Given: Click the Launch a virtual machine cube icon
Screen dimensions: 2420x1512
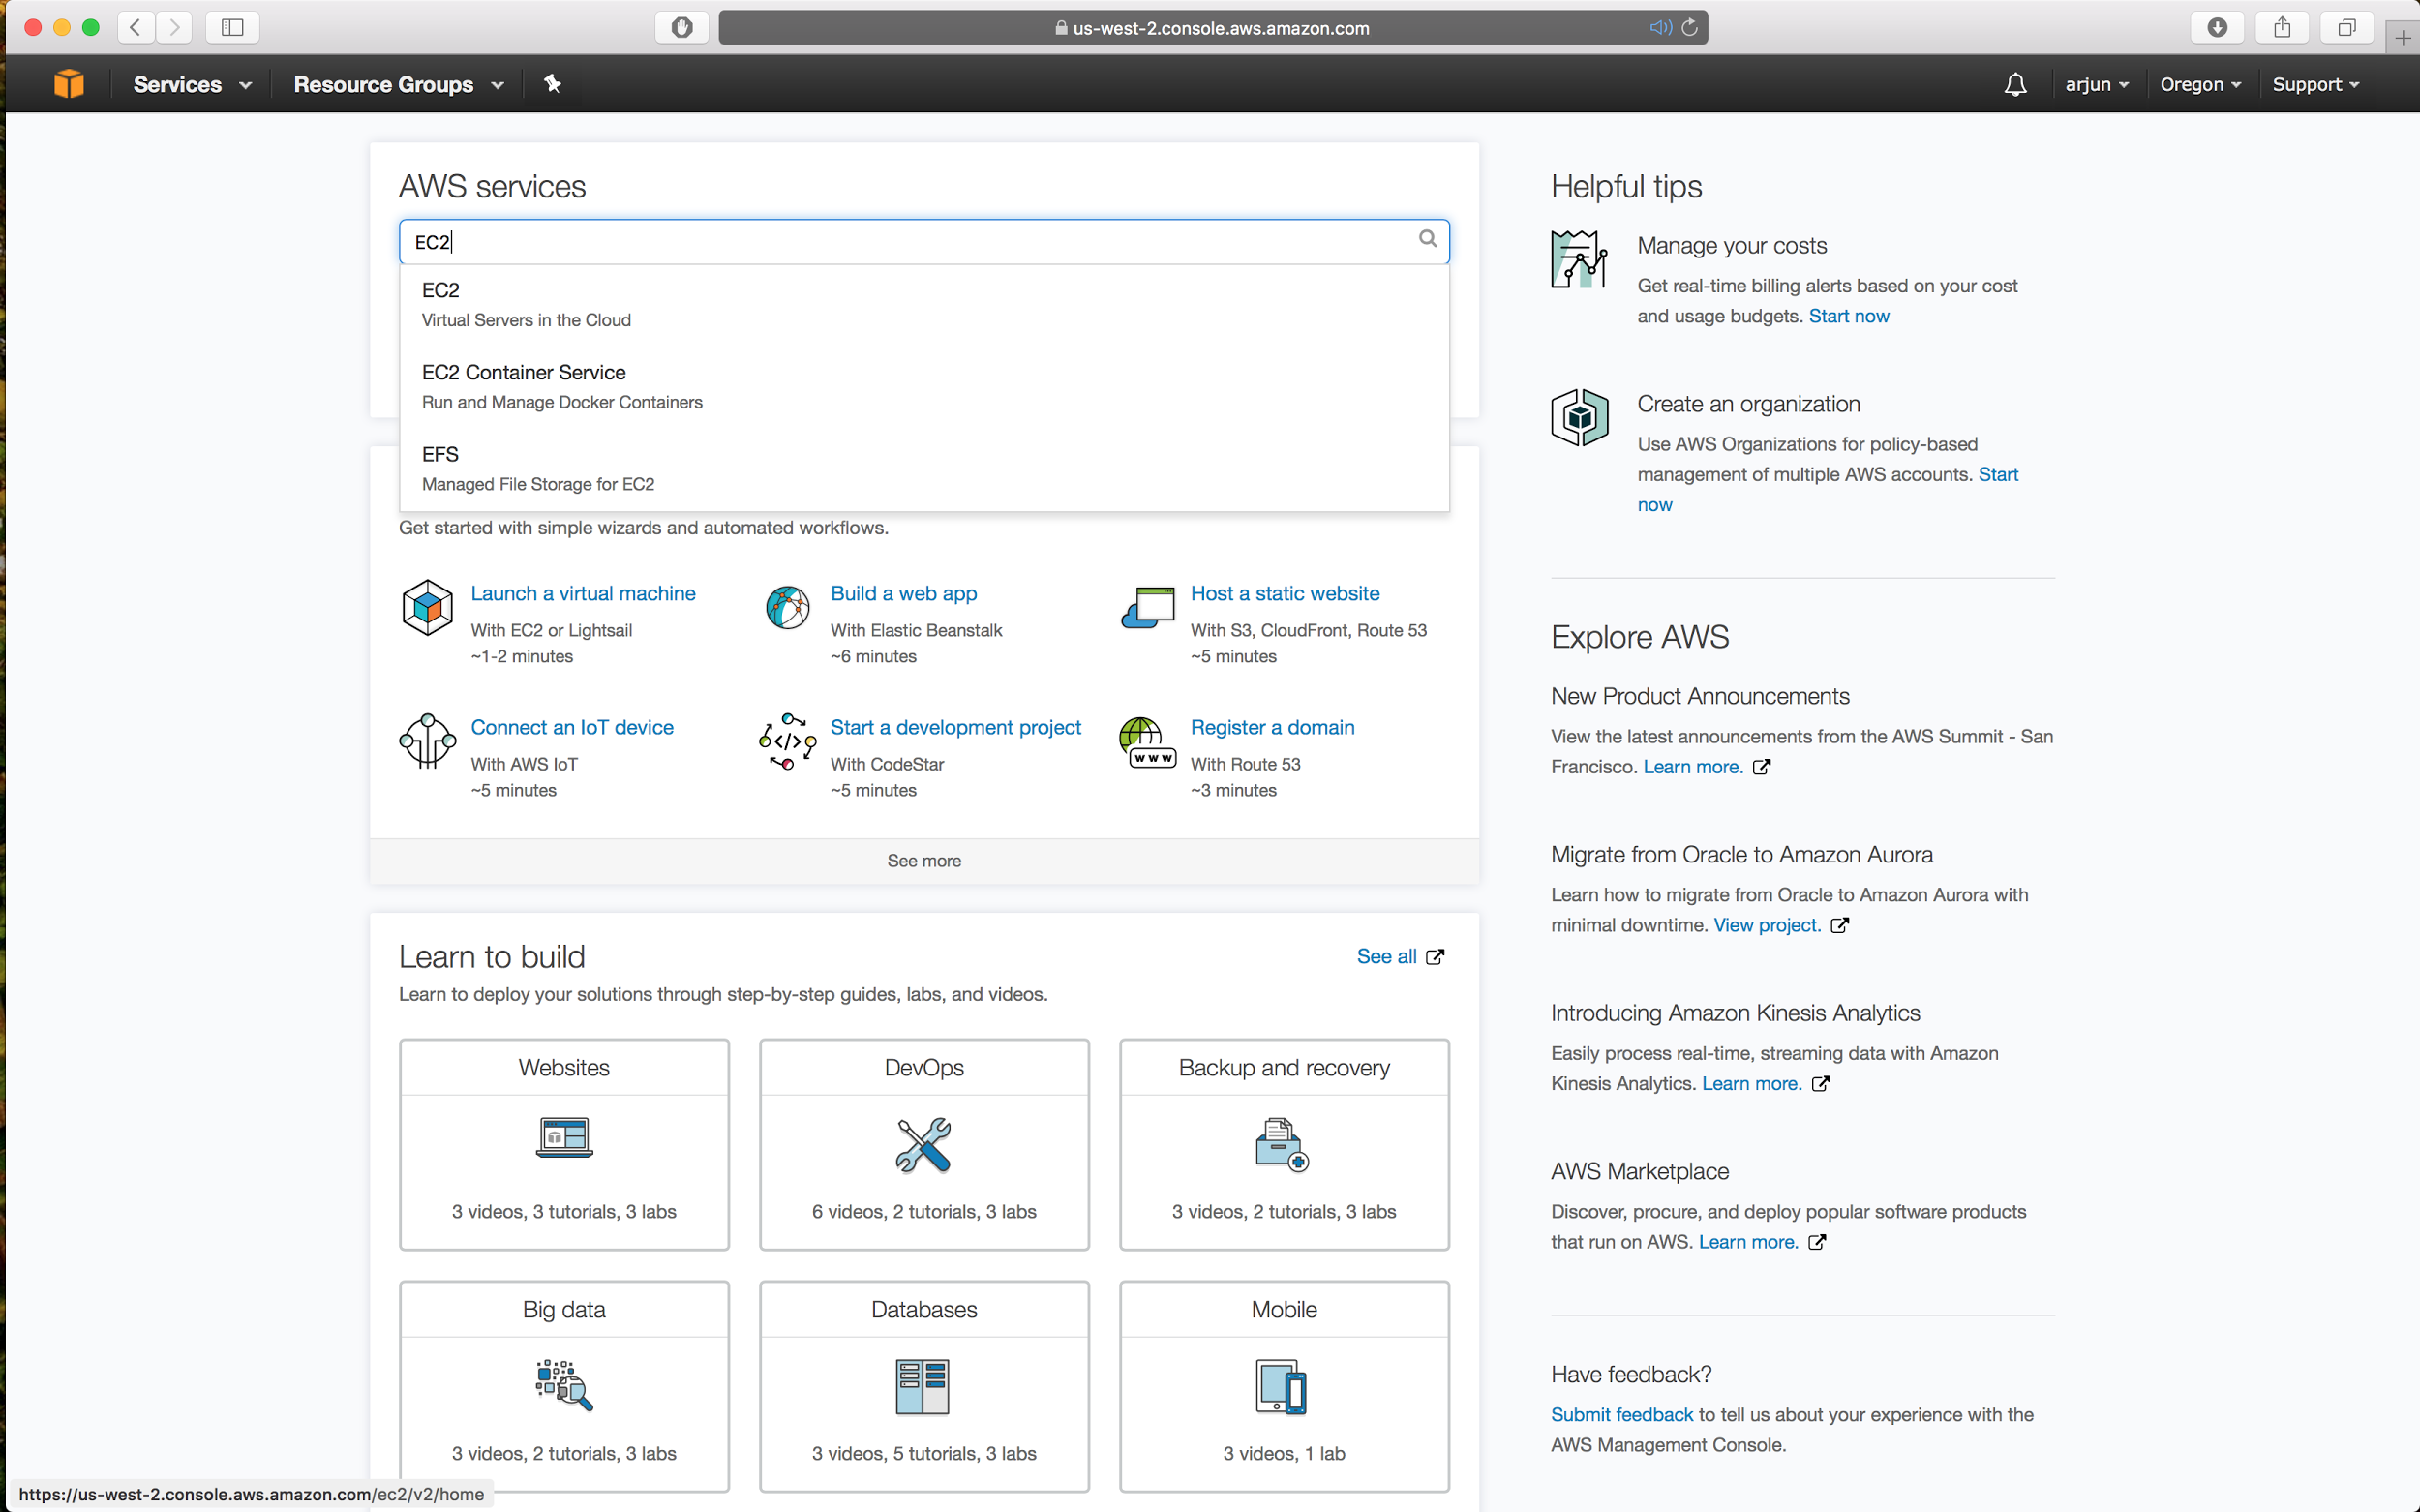Looking at the screenshot, I should (427, 607).
